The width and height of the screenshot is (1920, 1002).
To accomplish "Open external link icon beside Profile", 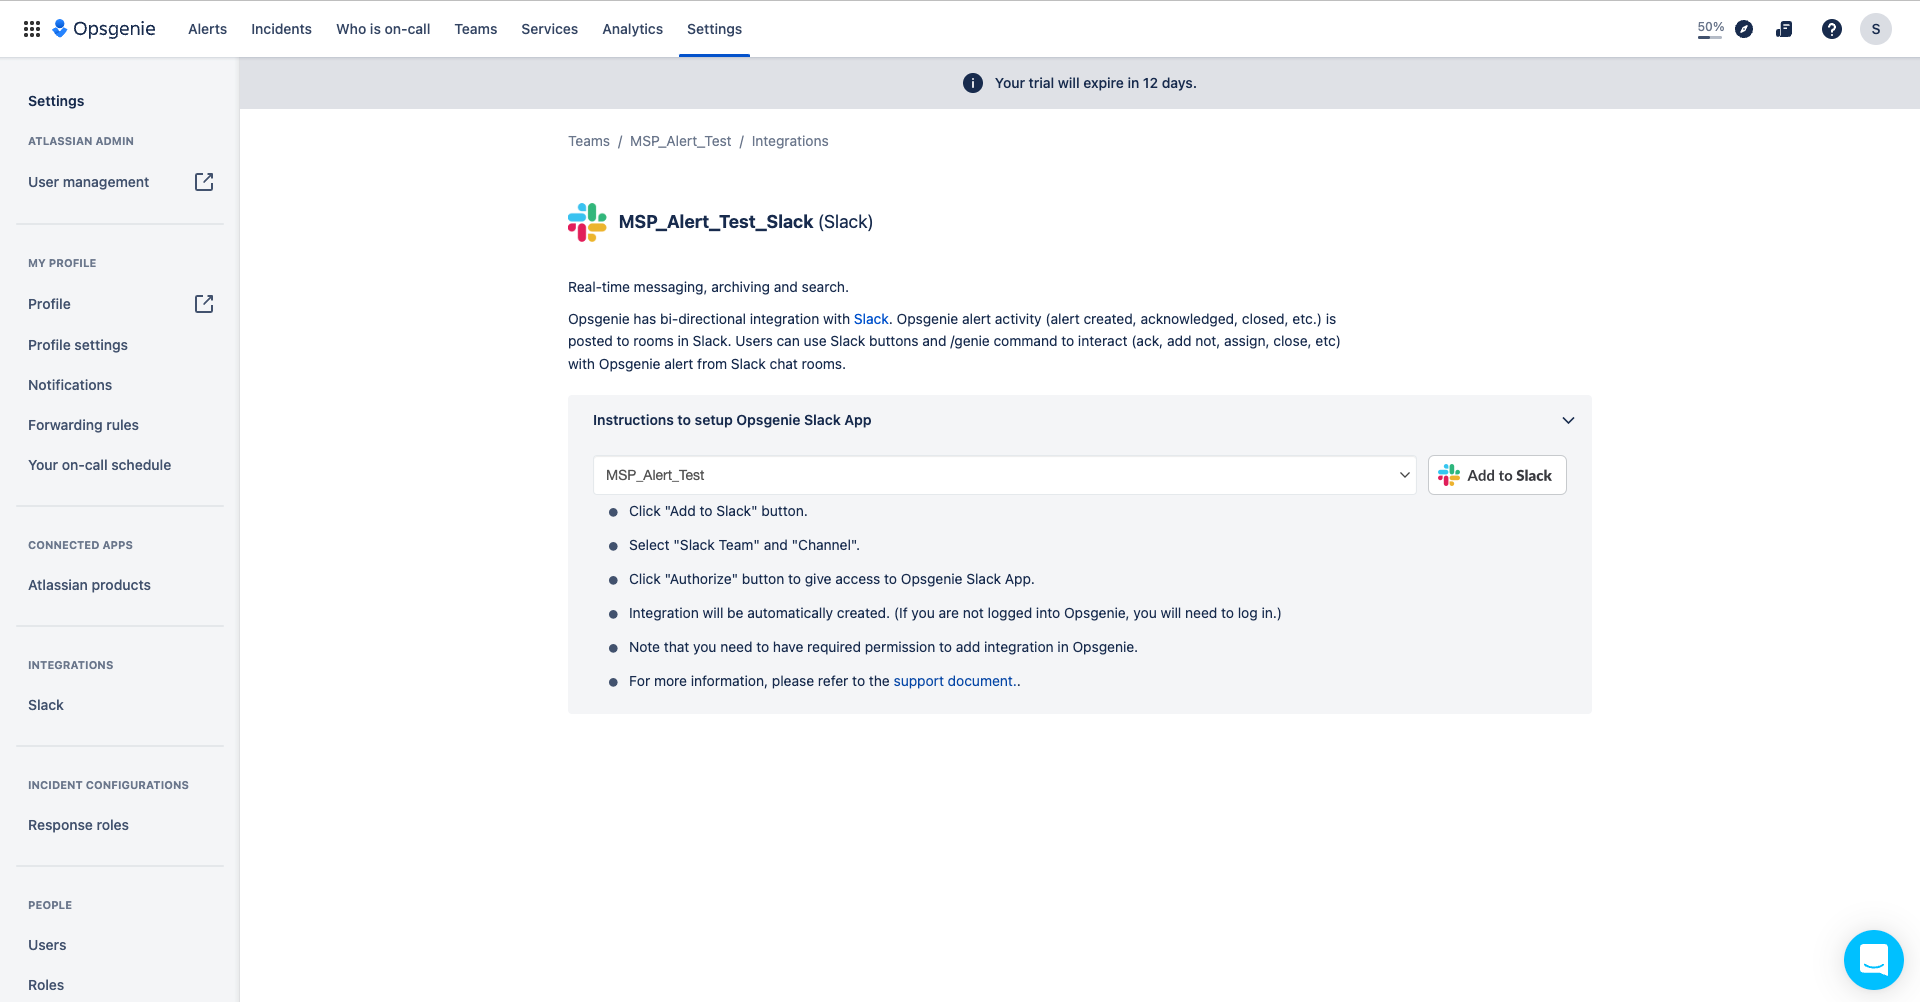I will pyautogui.click(x=204, y=304).
